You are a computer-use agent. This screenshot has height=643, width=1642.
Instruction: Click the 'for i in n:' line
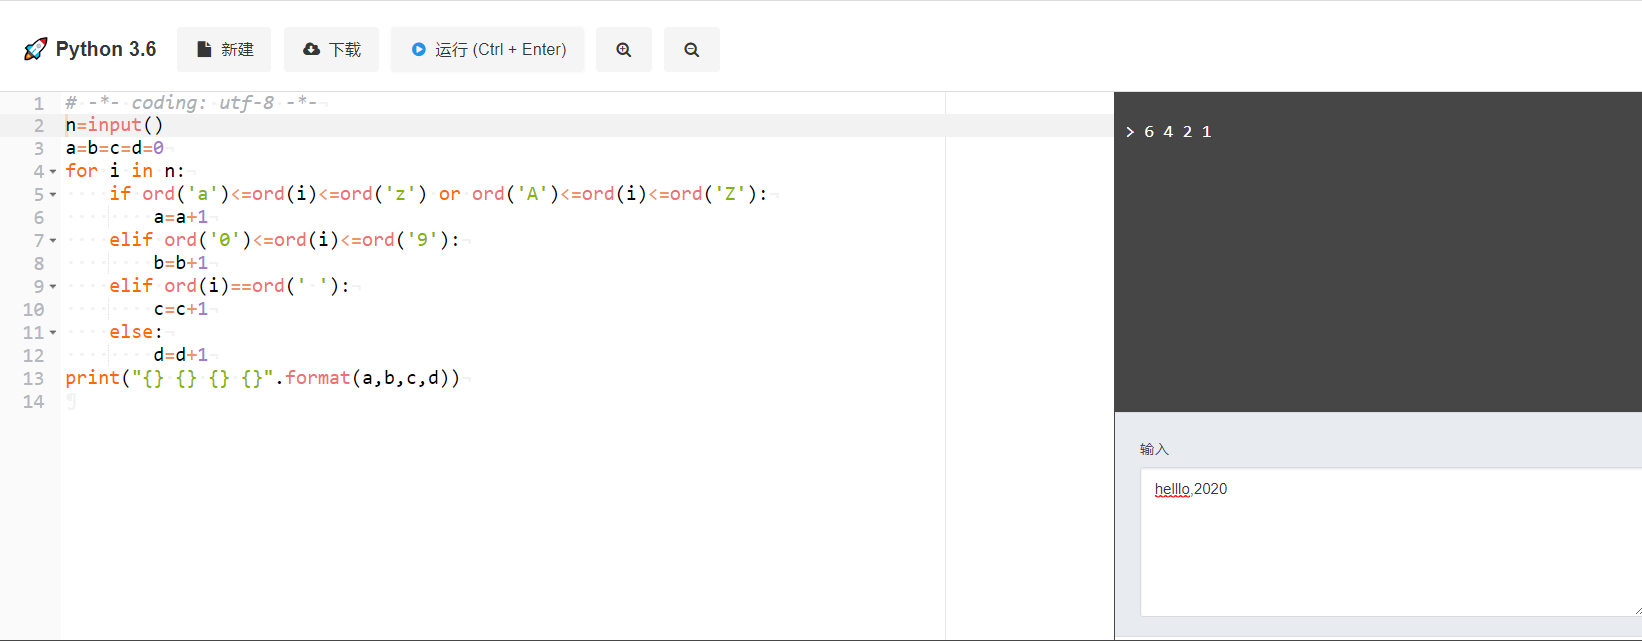tap(125, 172)
